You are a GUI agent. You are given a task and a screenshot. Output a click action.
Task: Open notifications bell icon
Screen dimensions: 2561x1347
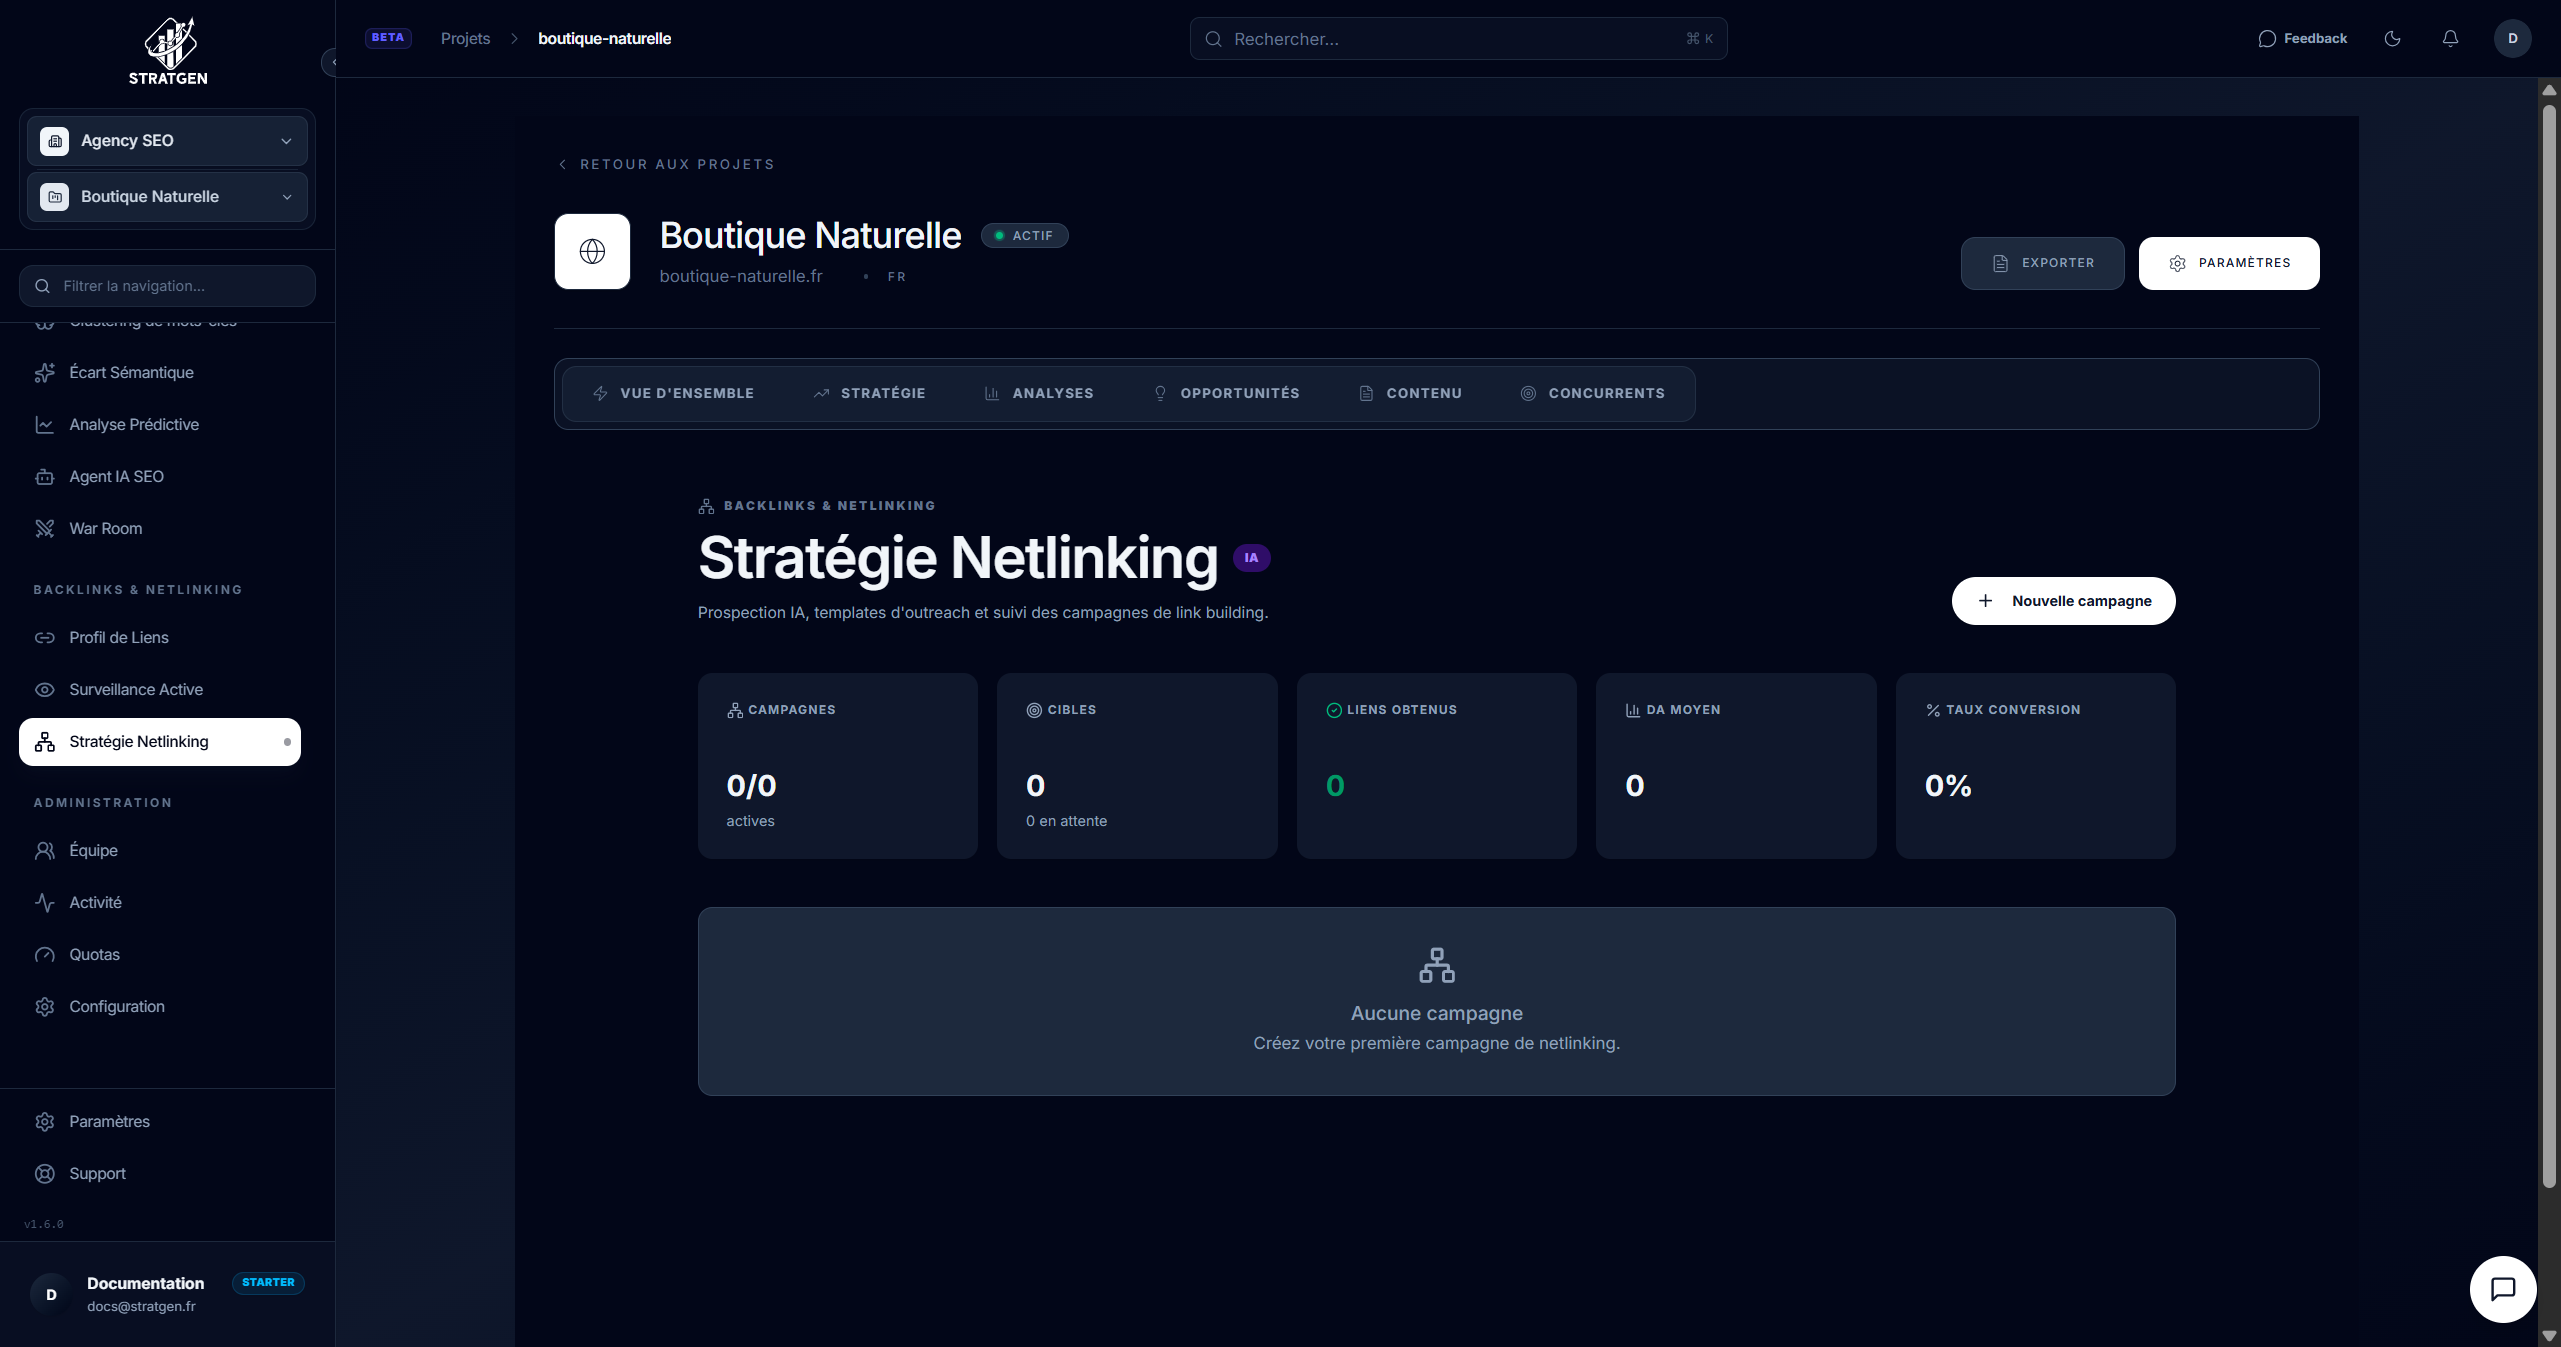point(2450,39)
